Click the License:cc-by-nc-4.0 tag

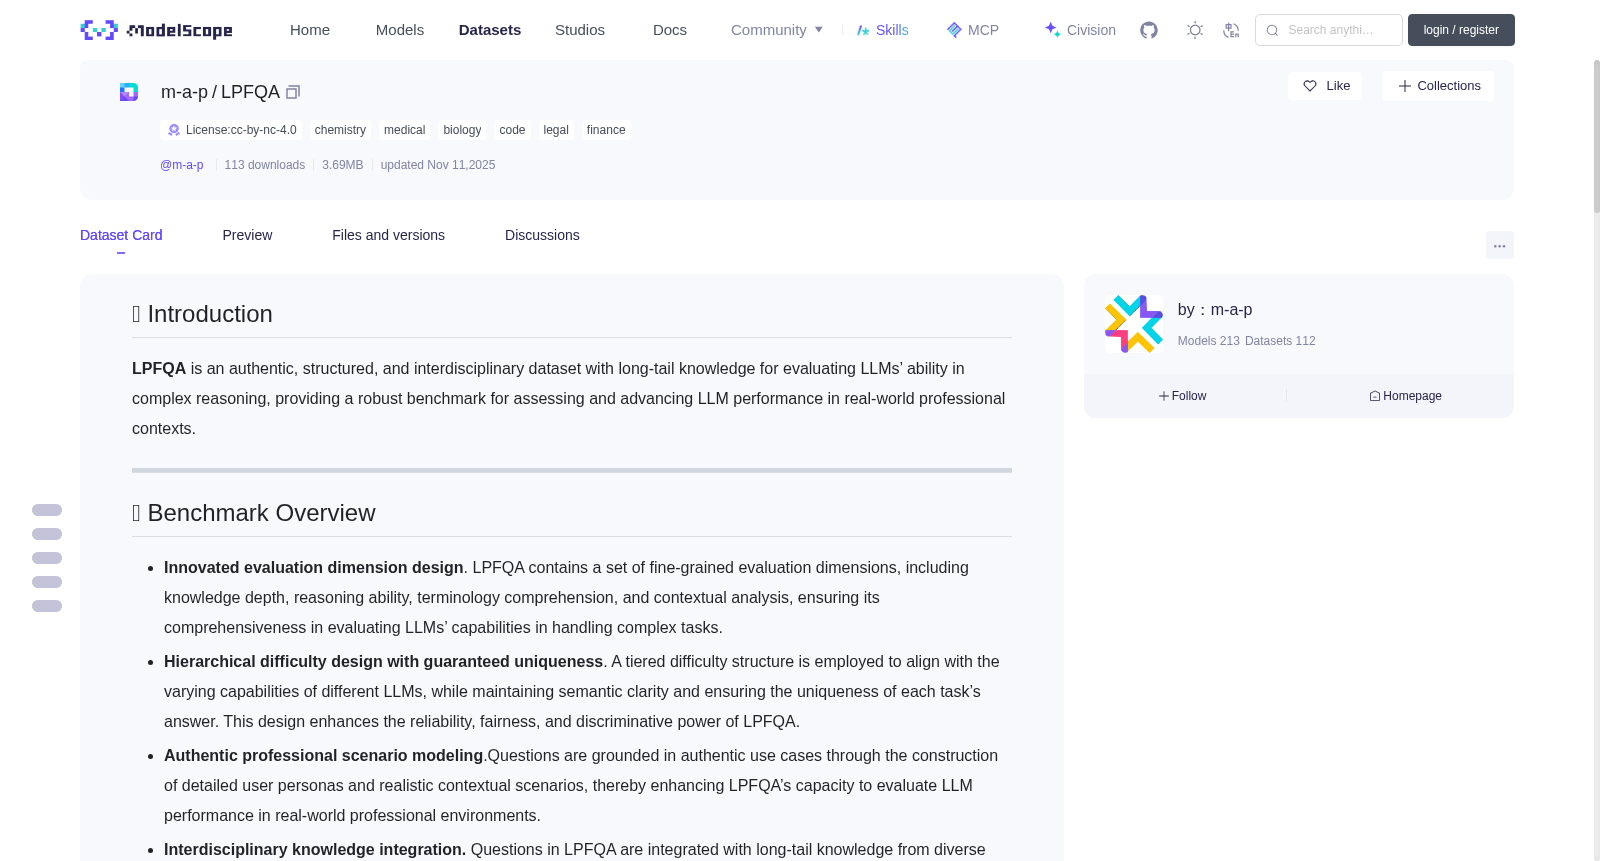coord(232,130)
